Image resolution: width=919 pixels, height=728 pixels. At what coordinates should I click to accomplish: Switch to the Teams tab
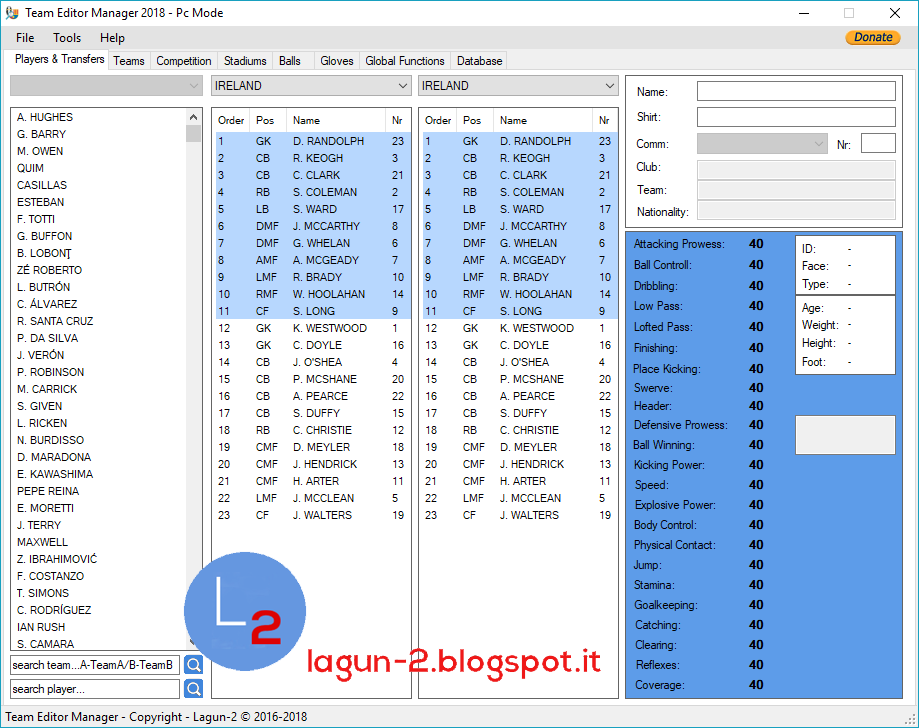[x=129, y=61]
